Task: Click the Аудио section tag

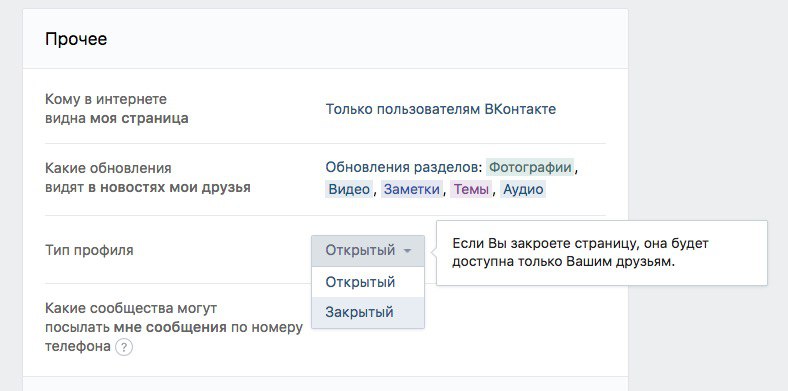Action: click(523, 189)
